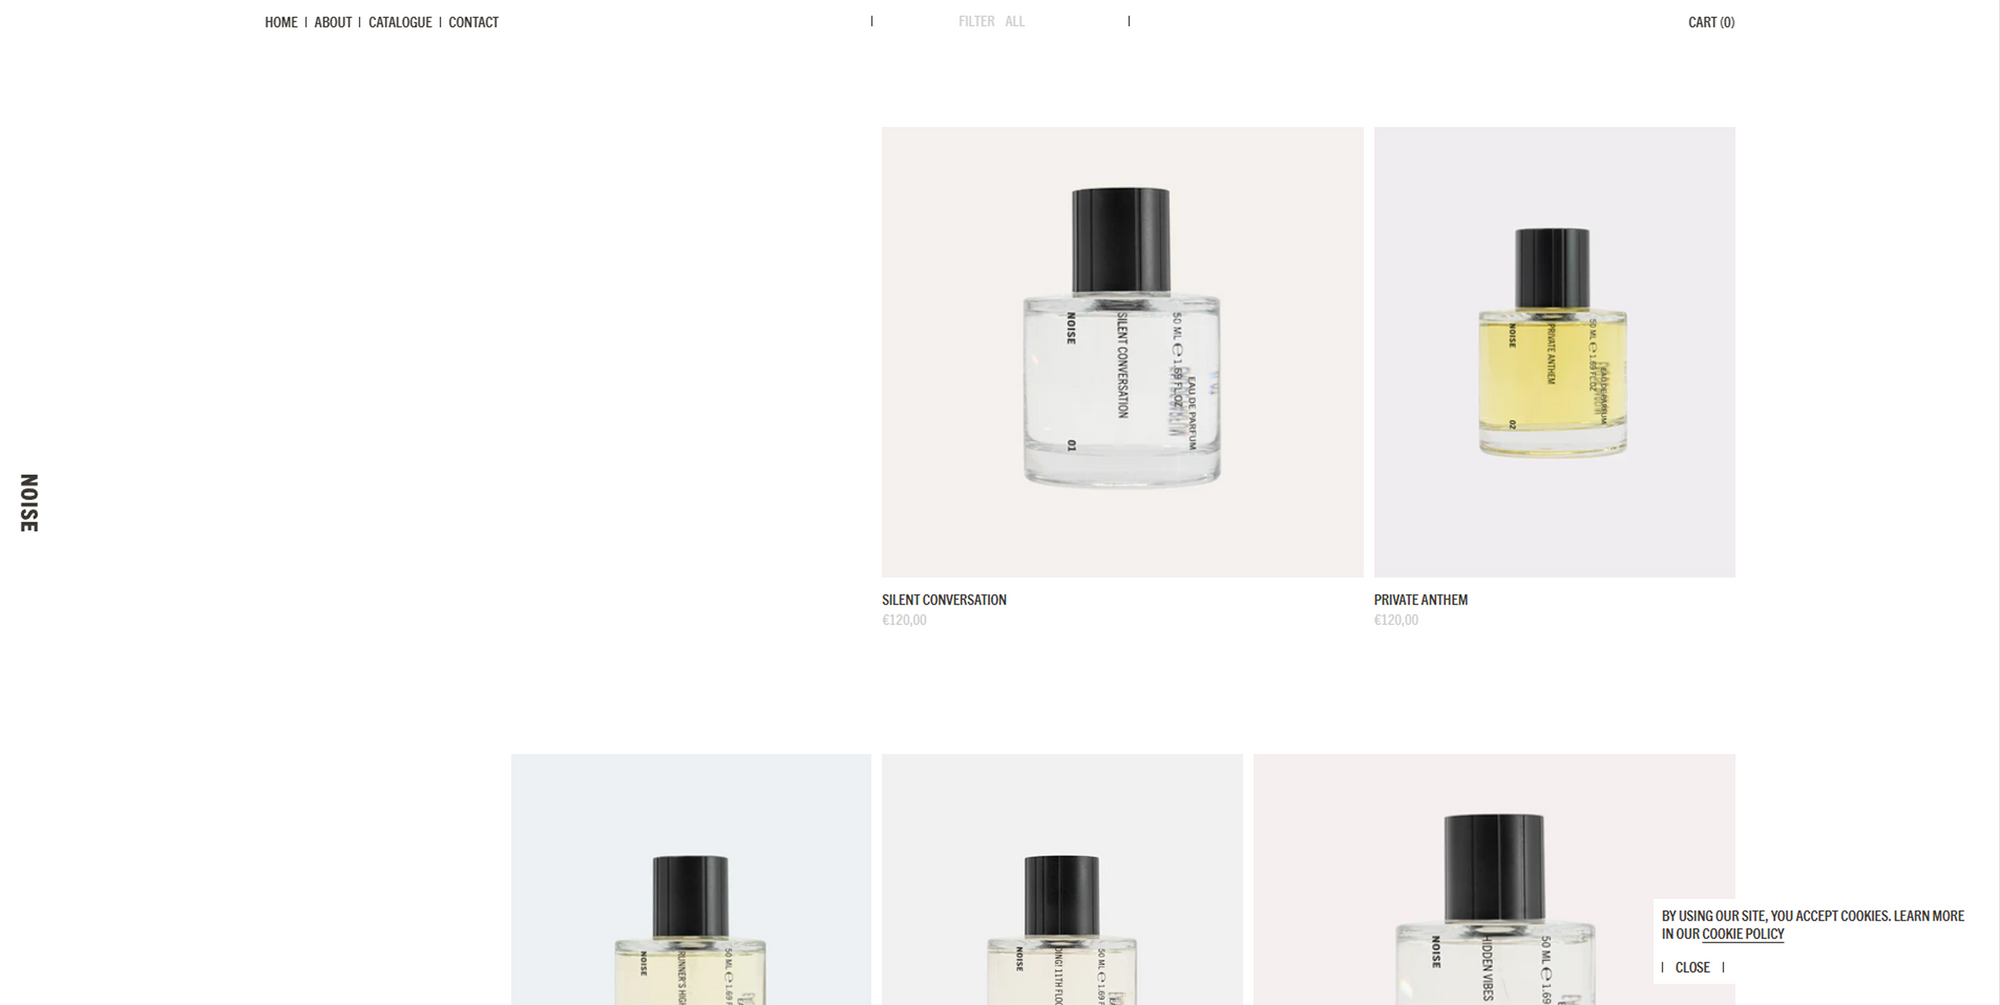Open the Catalogue page
The image size is (2000, 1005).
click(400, 22)
